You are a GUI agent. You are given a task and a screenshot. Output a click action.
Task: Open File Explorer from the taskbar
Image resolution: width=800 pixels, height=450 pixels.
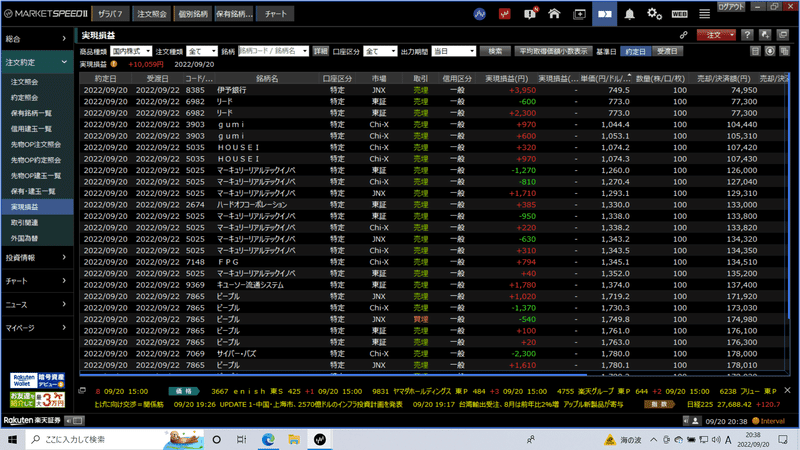pyautogui.click(x=294, y=439)
